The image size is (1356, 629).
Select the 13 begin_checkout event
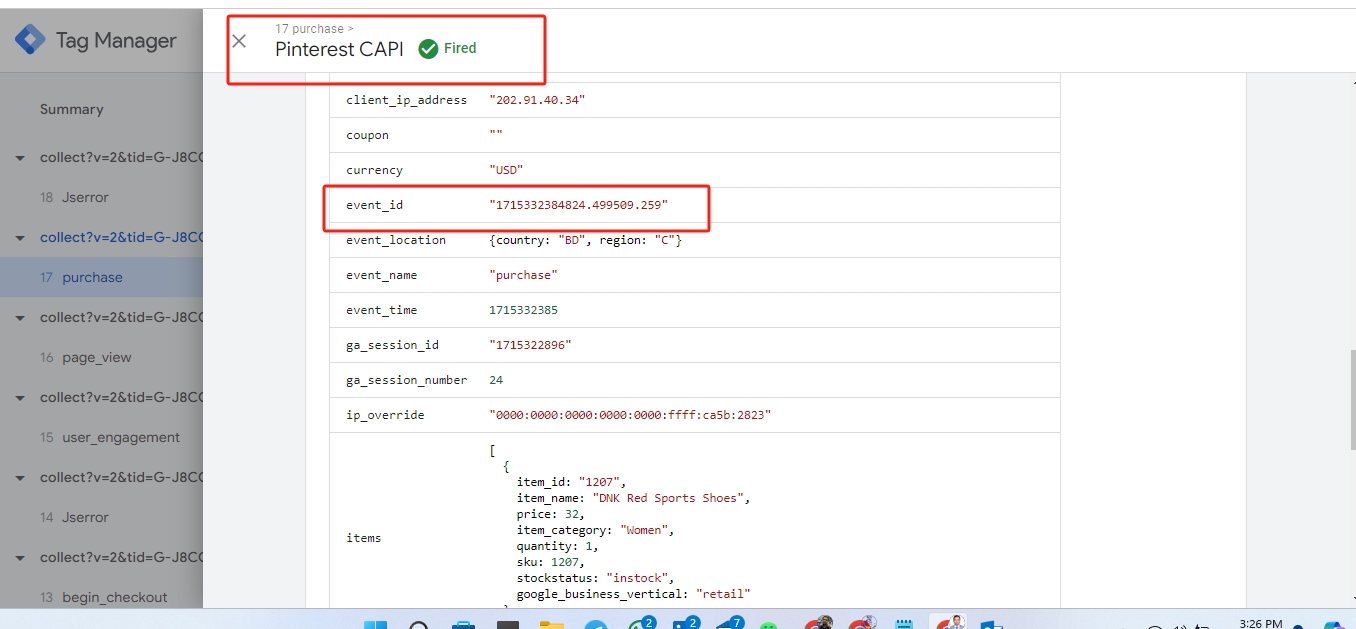pyautogui.click(x=101, y=597)
